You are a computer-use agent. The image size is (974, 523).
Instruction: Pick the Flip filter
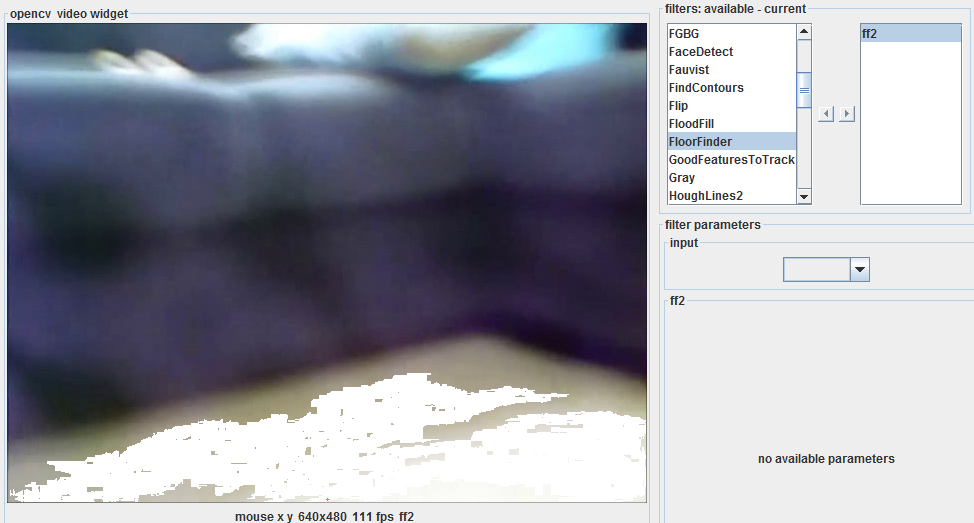tap(732, 106)
